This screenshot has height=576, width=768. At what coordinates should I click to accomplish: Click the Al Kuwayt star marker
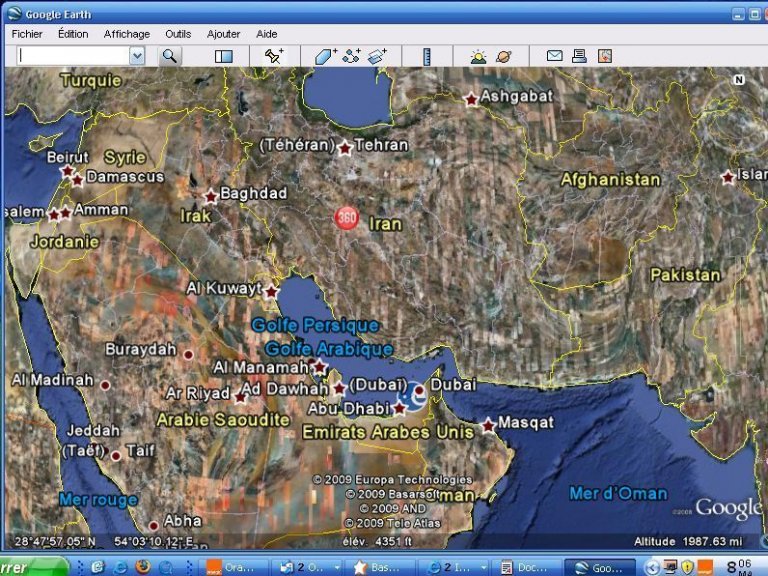point(271,291)
